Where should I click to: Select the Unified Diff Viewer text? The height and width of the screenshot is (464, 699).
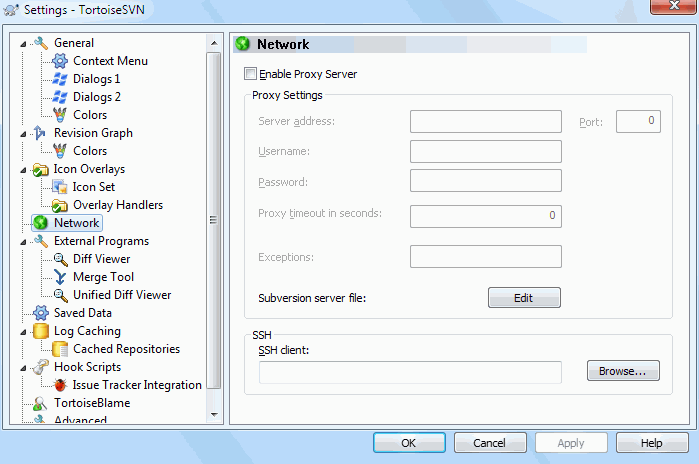[122, 295]
